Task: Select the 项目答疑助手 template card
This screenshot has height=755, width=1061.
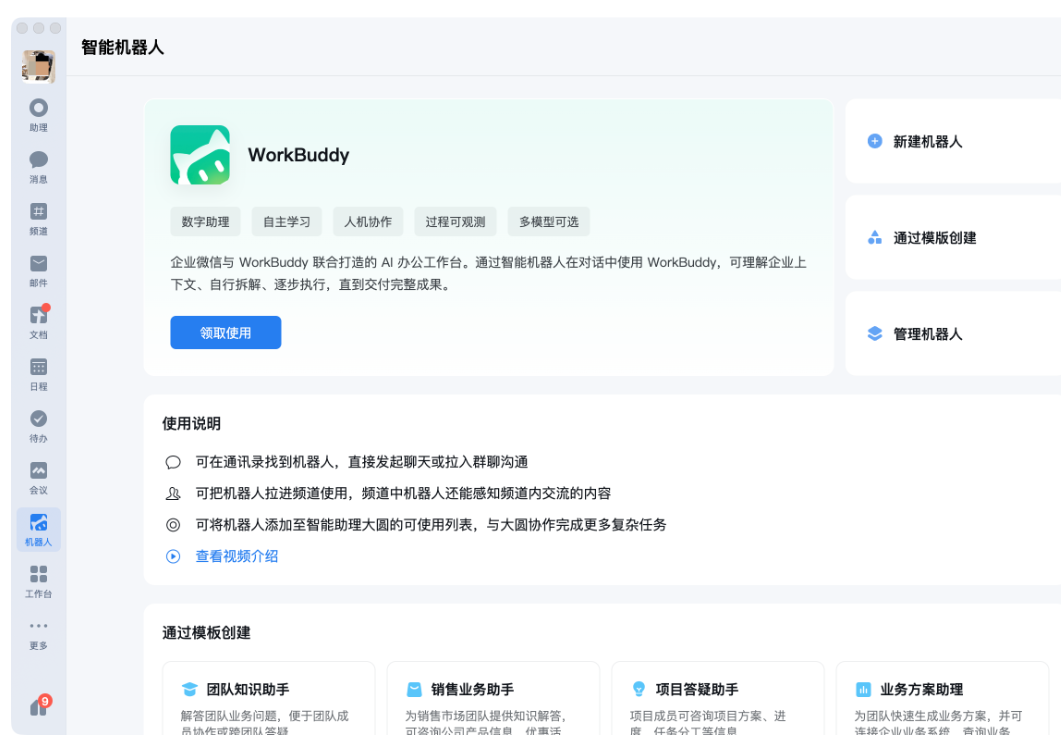Action: point(717,698)
